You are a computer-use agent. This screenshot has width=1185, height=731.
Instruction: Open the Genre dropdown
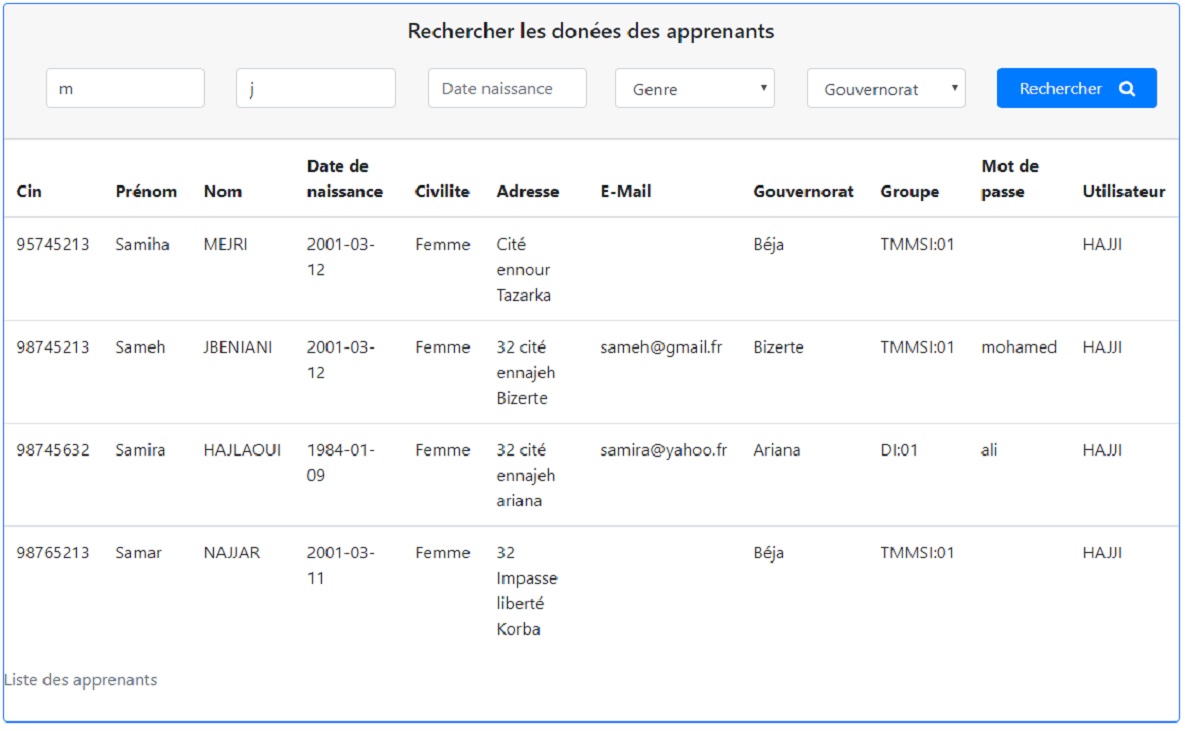point(695,89)
